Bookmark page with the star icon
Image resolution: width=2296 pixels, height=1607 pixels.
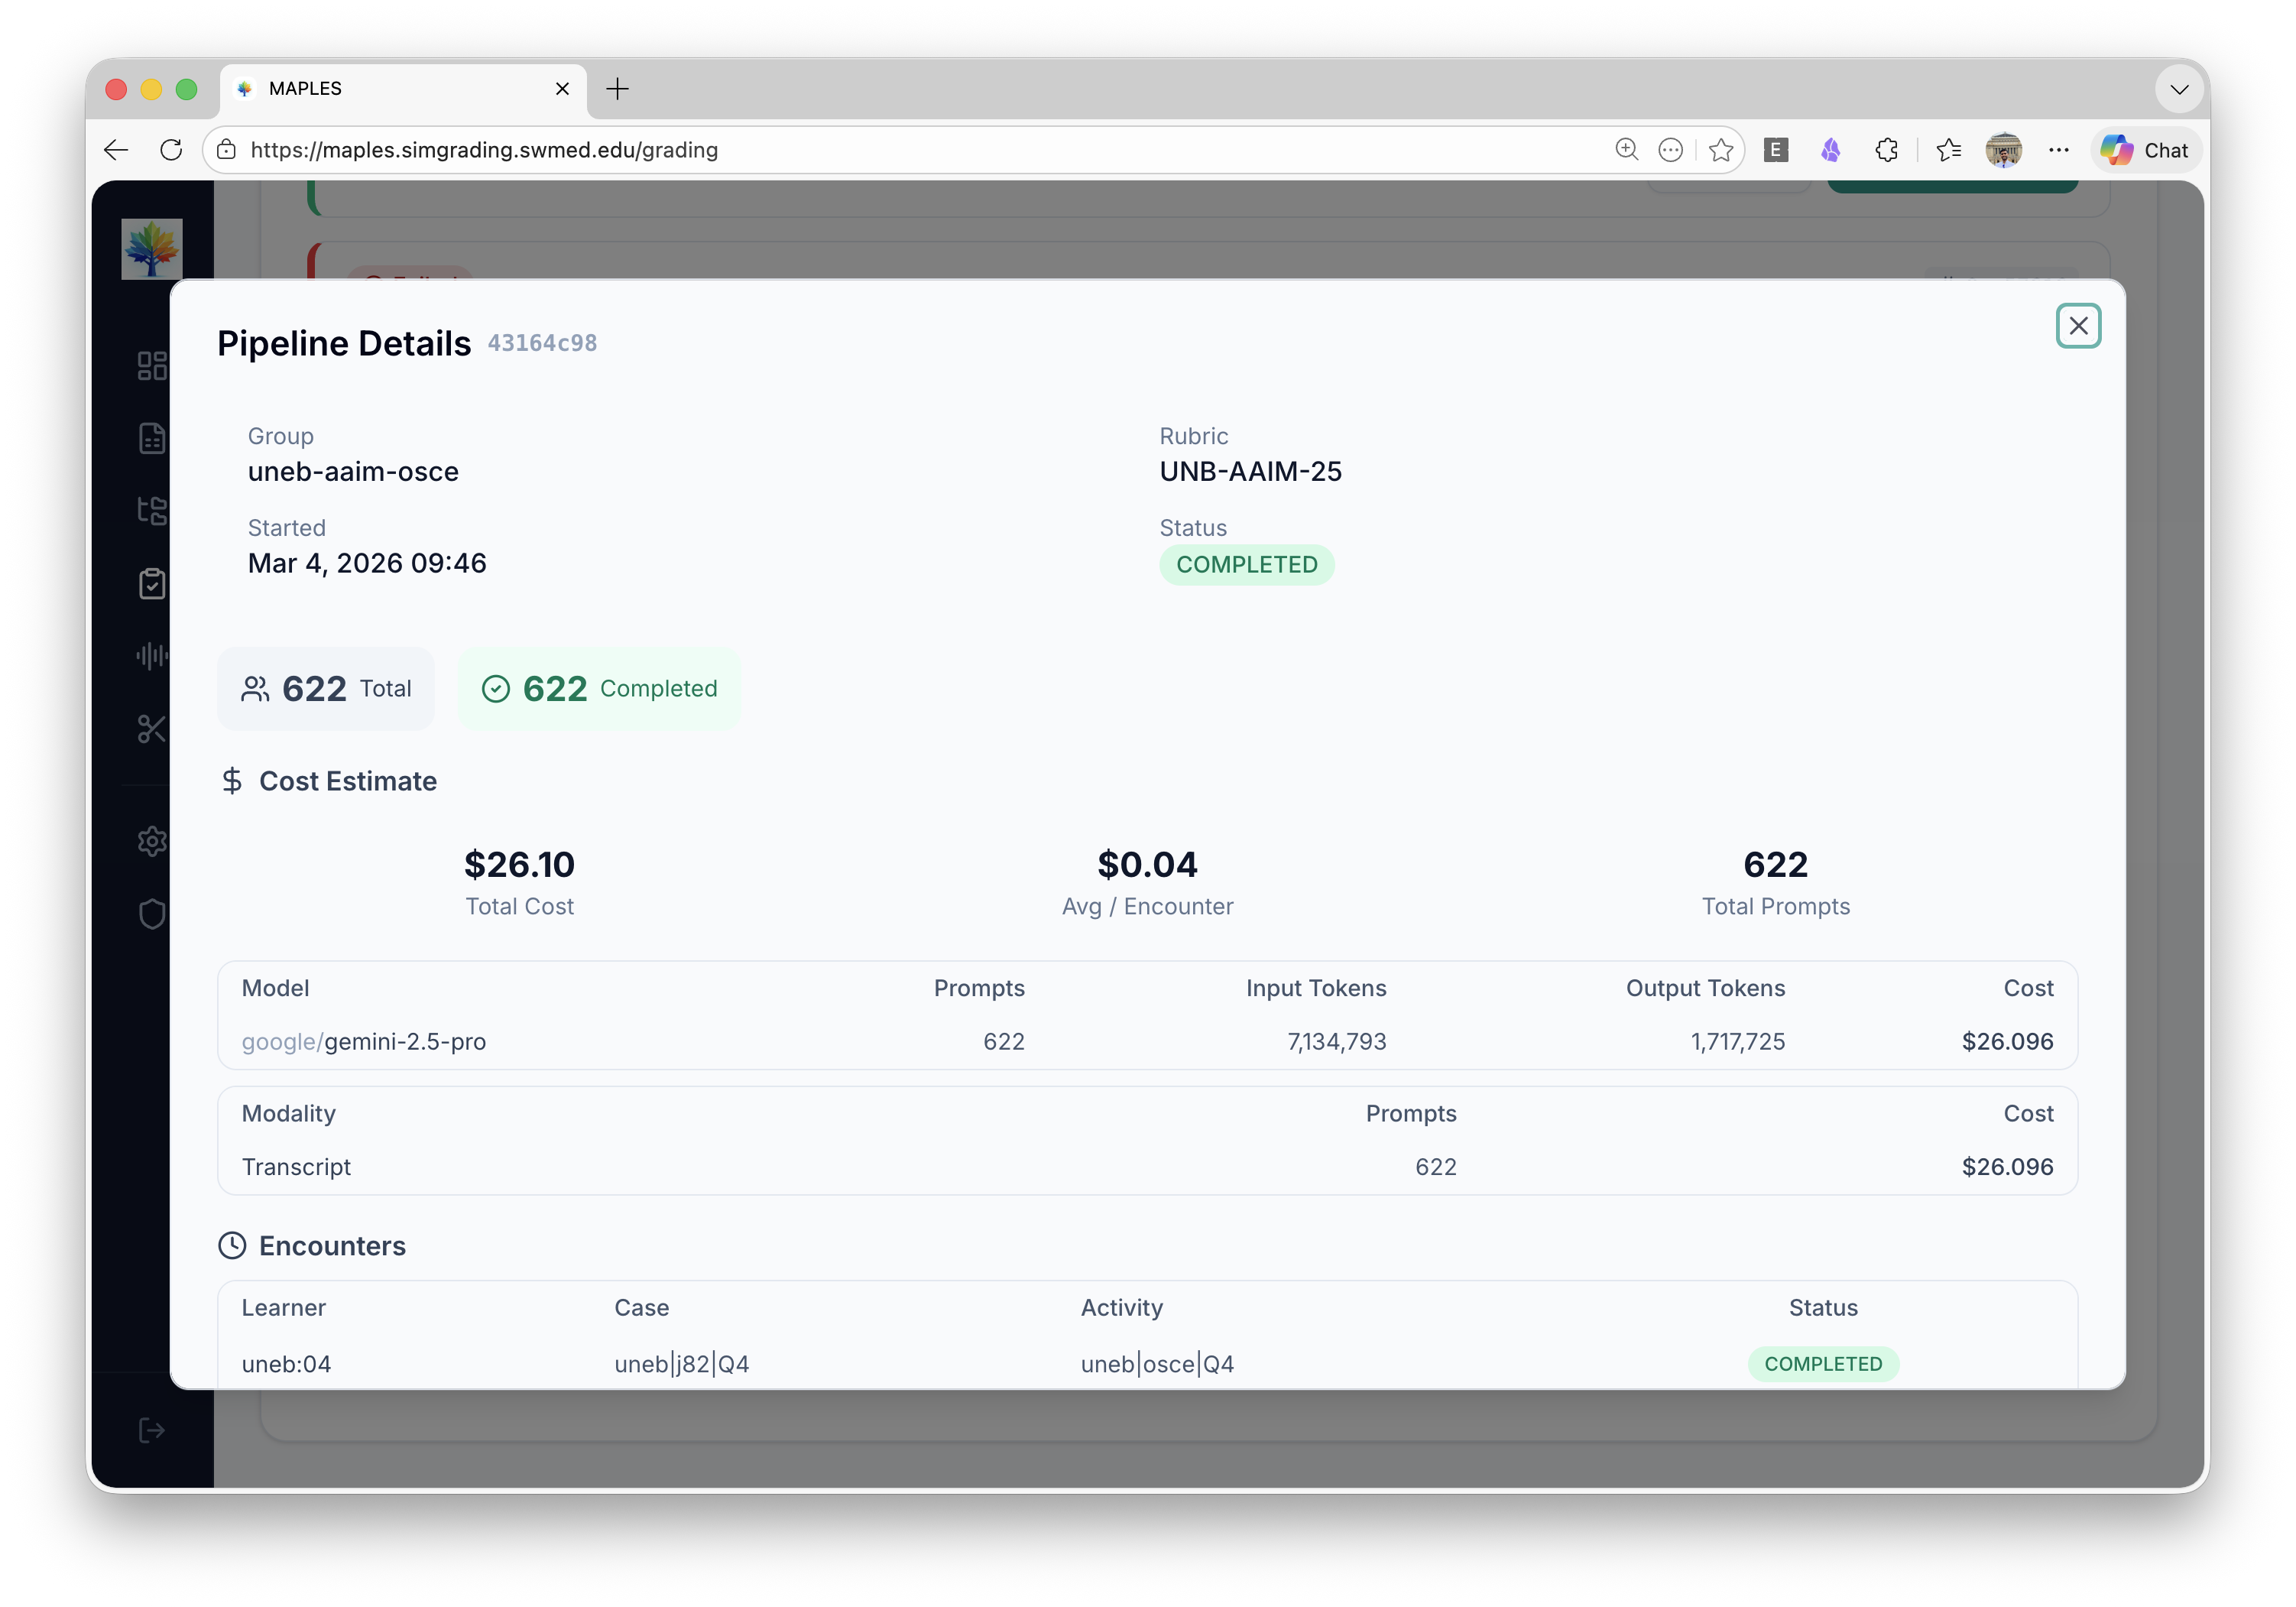[x=1721, y=150]
